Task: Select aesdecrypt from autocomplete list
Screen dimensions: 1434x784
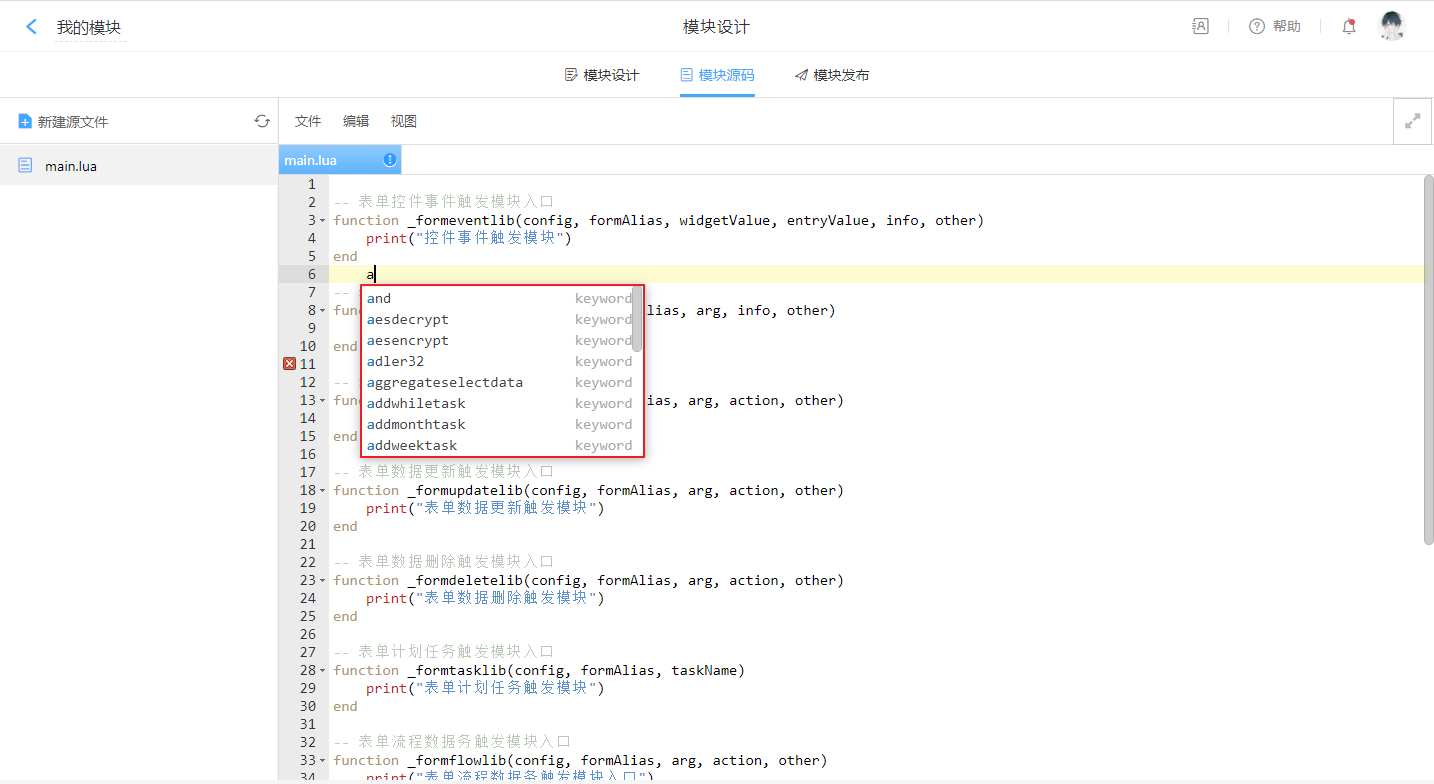Action: (x=408, y=320)
